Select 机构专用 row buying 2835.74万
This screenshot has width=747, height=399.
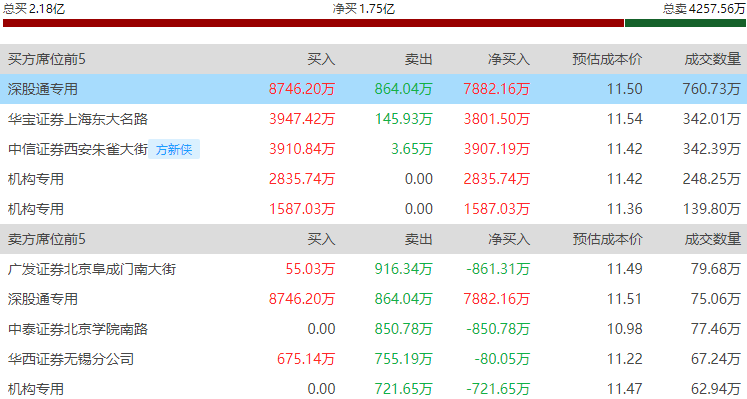point(36,179)
